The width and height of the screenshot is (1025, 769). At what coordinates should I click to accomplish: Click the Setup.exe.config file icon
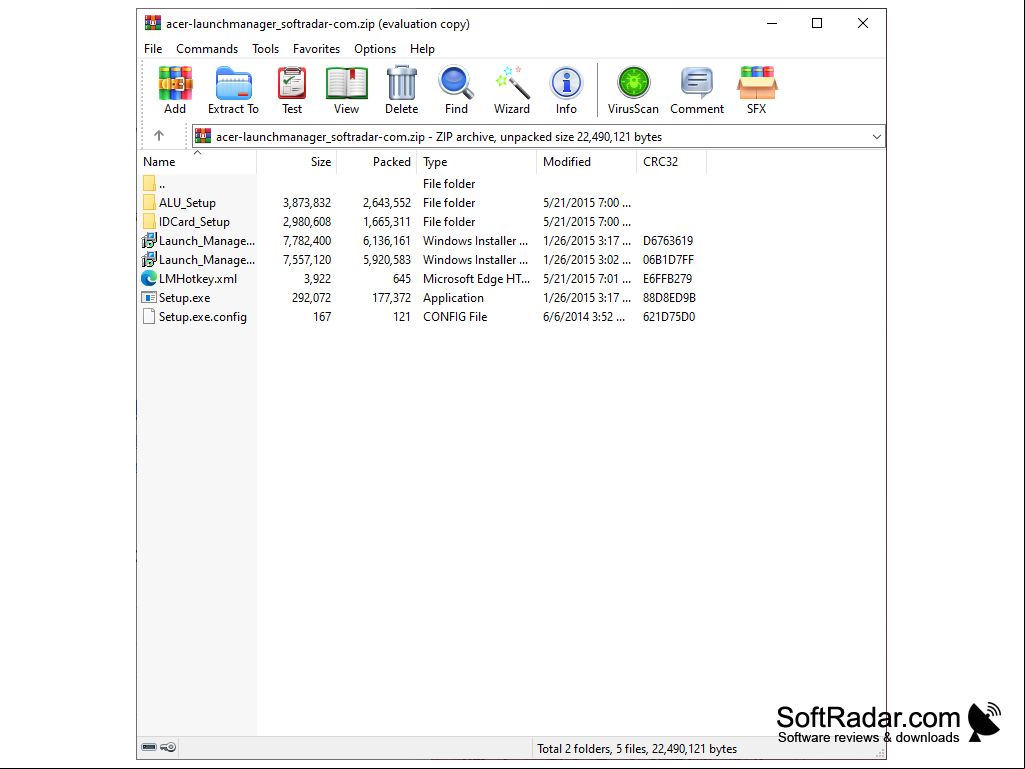pos(149,316)
